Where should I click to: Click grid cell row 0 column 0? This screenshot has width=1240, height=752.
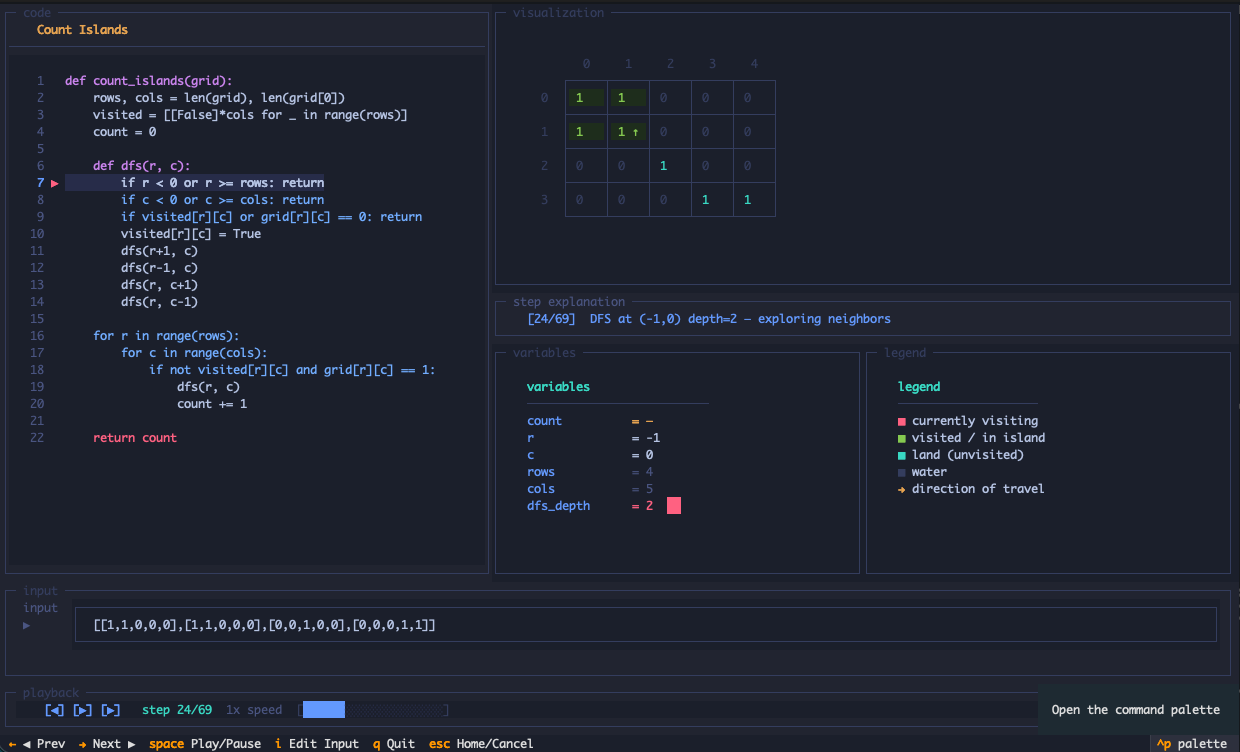coord(586,98)
